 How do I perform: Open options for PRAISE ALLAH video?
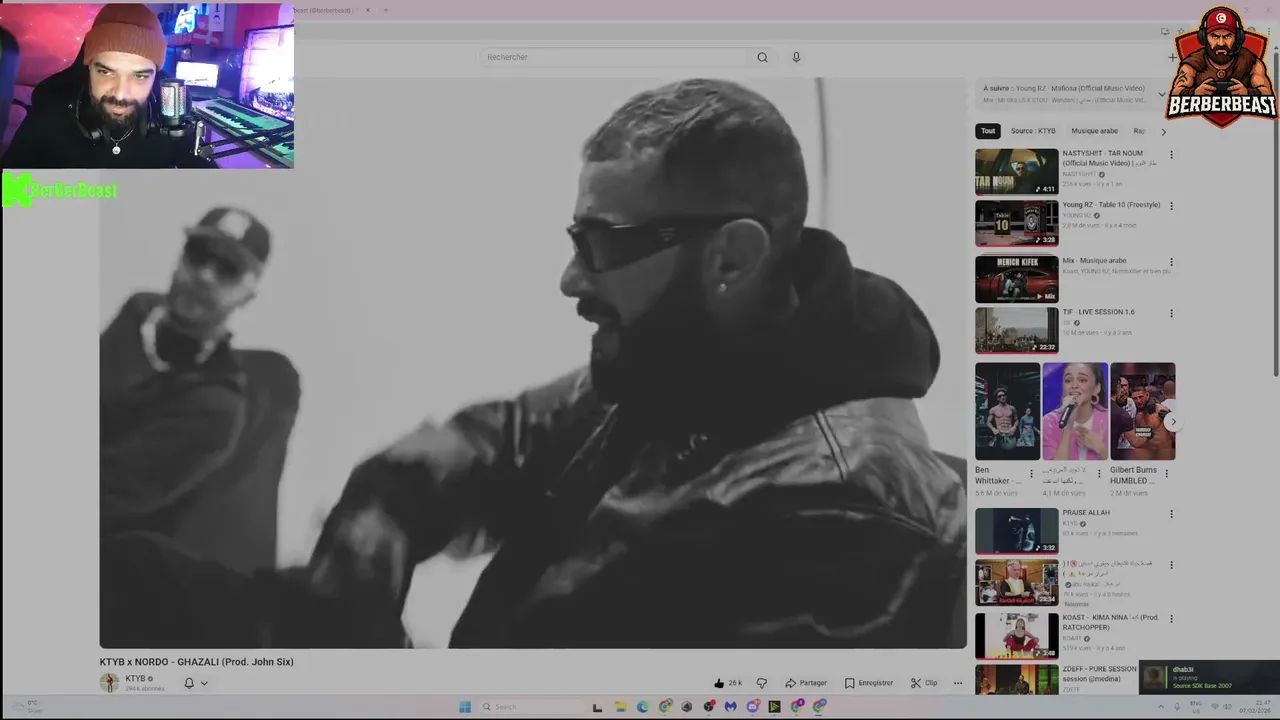click(1171, 514)
